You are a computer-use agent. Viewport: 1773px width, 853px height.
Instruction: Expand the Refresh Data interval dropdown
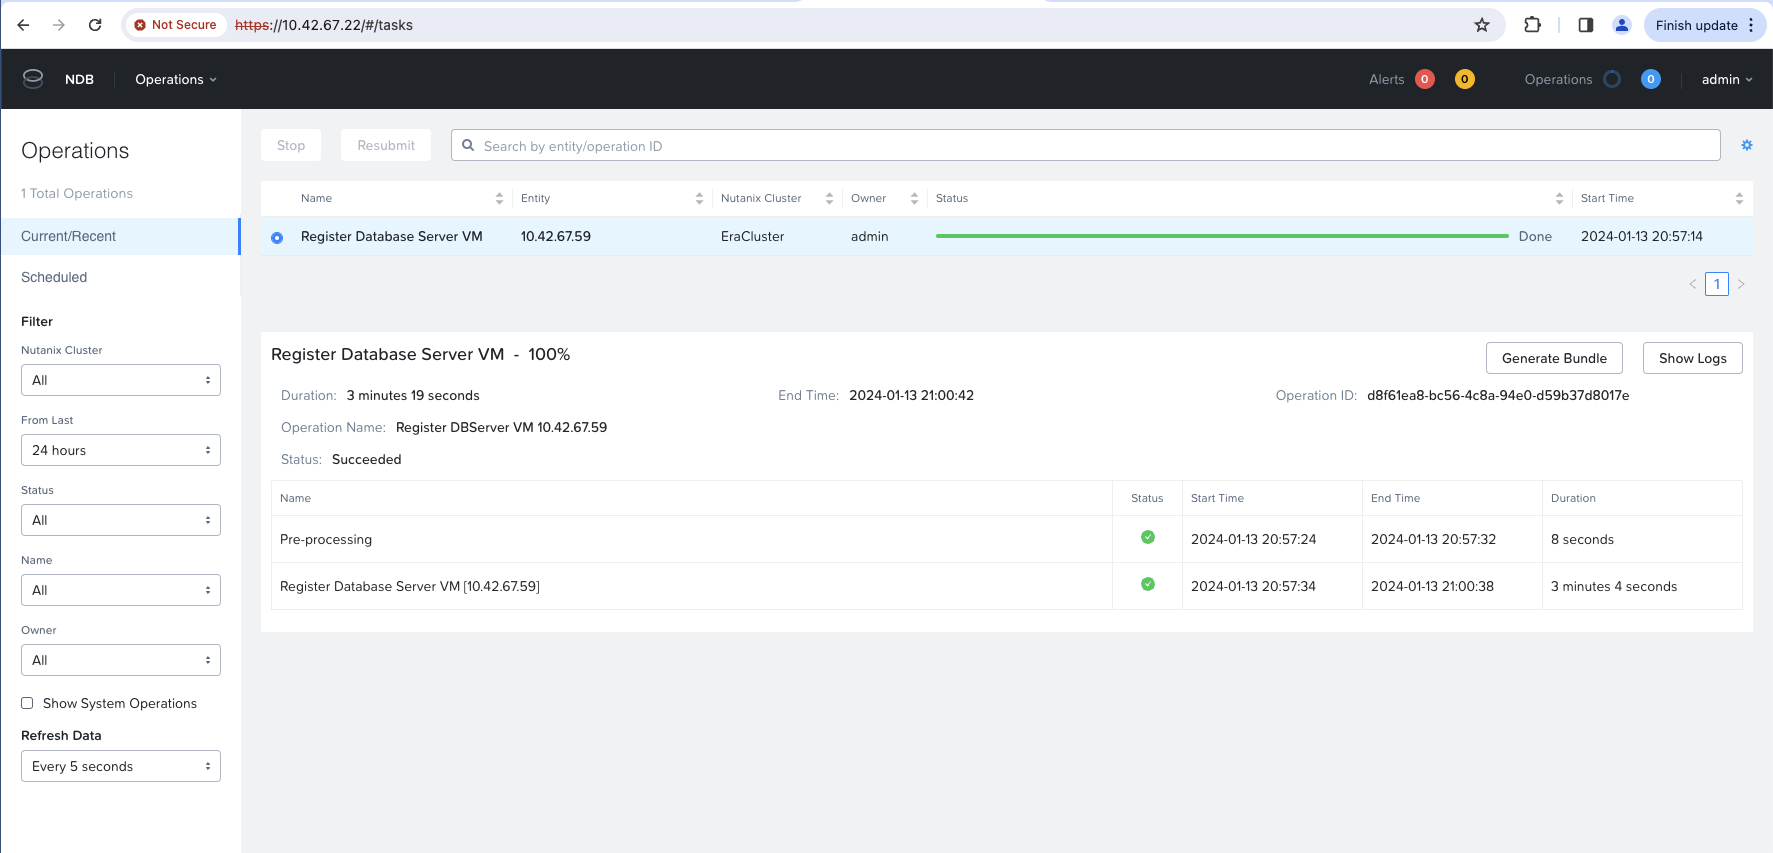click(x=120, y=766)
